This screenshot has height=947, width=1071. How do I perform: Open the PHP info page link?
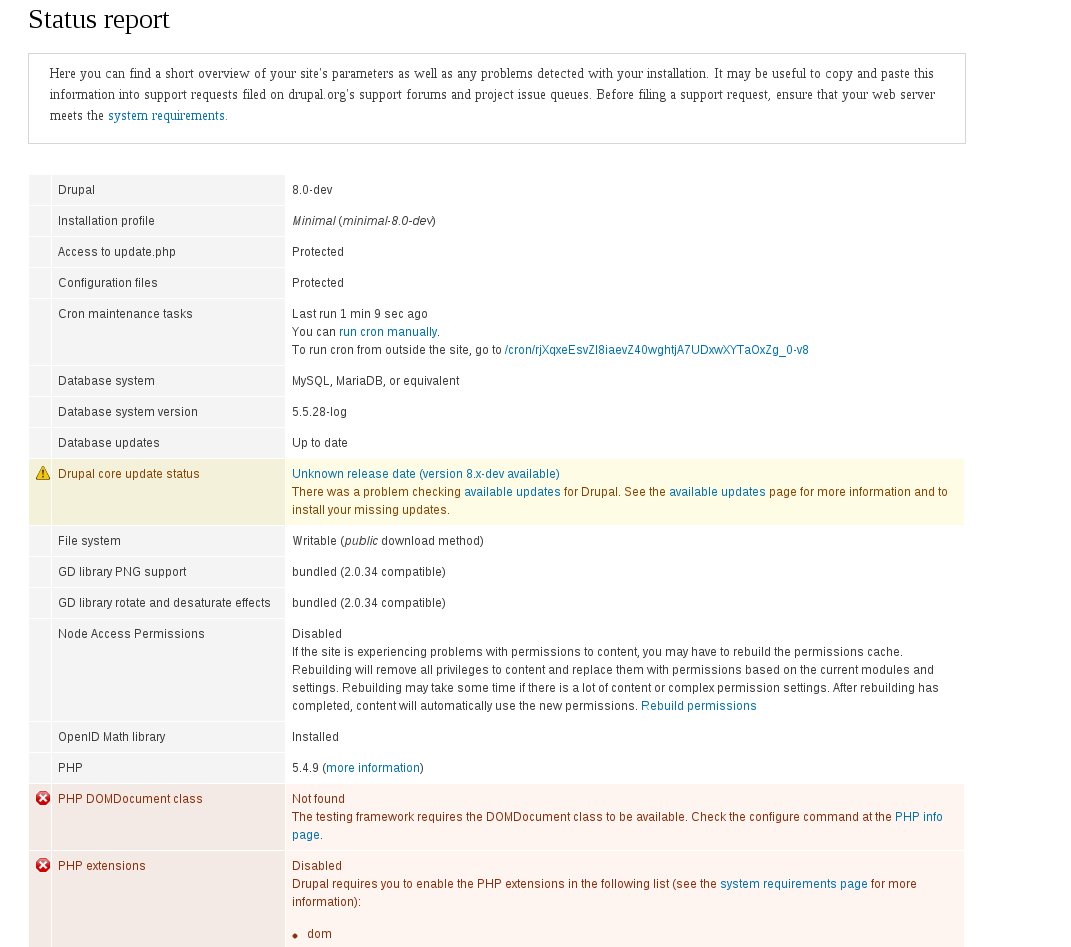point(919,816)
